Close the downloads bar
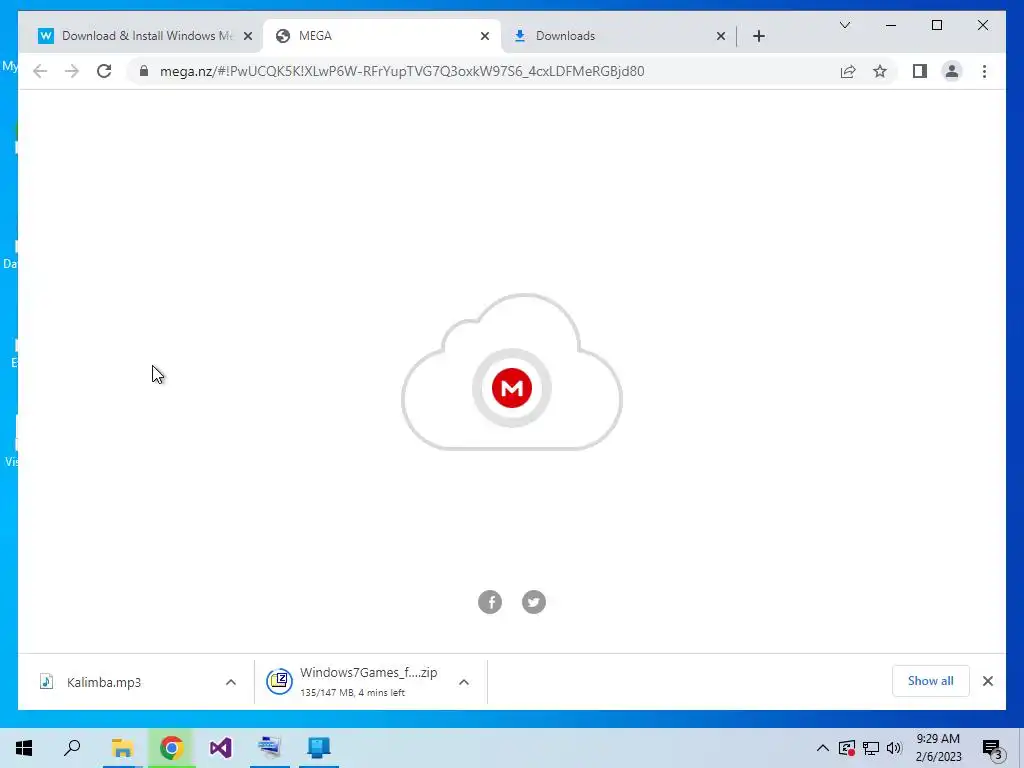Image resolution: width=1024 pixels, height=768 pixels. [x=987, y=681]
